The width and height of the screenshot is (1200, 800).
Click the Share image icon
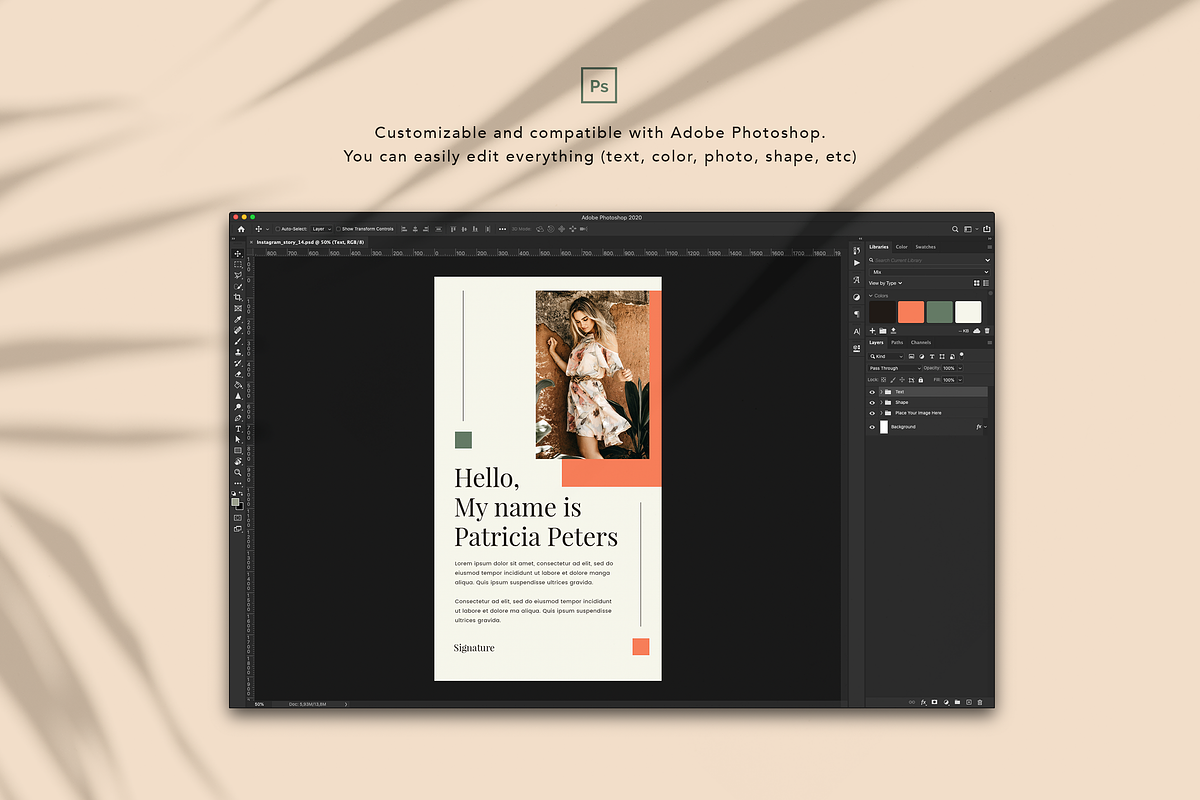tap(986, 229)
